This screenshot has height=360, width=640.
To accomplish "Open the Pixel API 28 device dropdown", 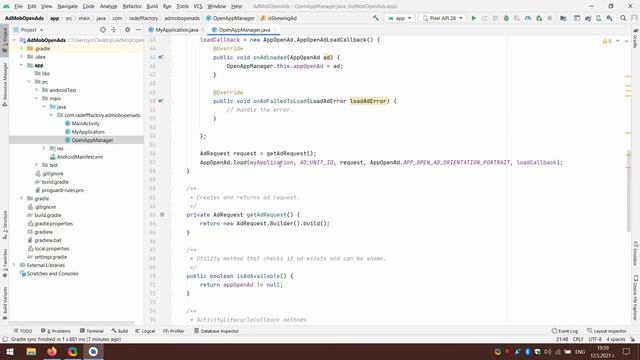I will tap(442, 18).
